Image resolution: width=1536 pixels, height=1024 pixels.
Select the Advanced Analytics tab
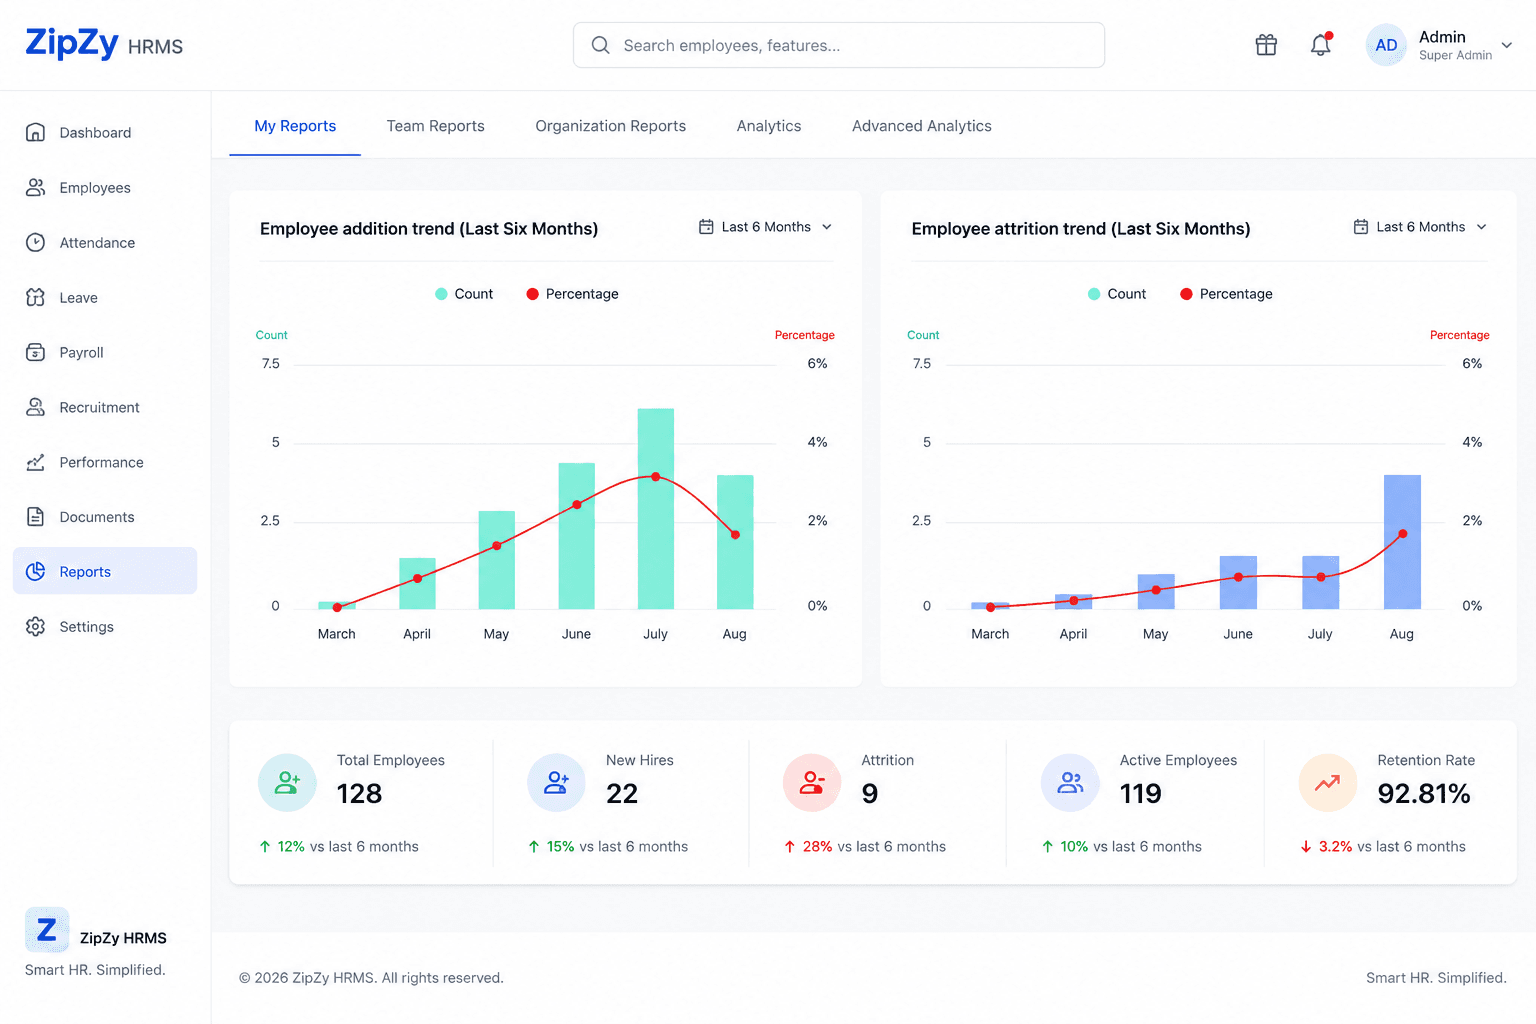[x=922, y=126]
